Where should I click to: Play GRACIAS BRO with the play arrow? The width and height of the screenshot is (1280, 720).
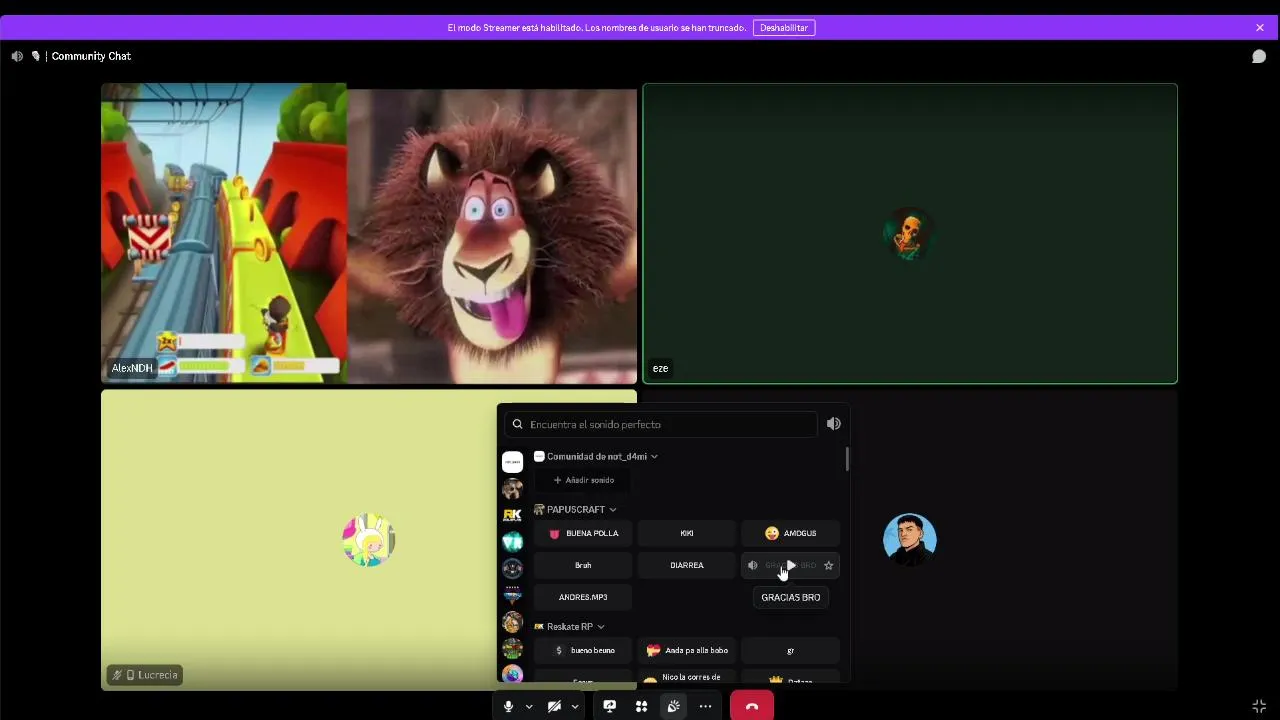click(791, 565)
